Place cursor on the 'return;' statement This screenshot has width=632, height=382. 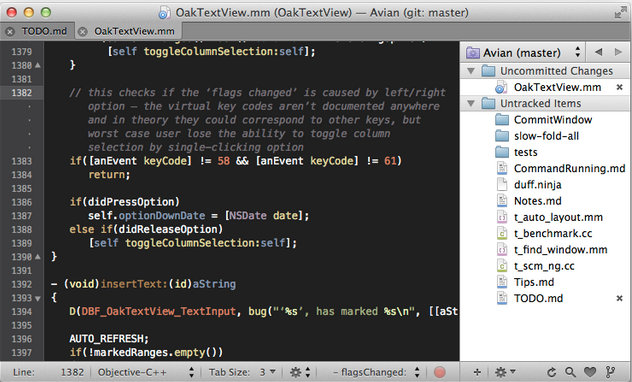[109, 174]
